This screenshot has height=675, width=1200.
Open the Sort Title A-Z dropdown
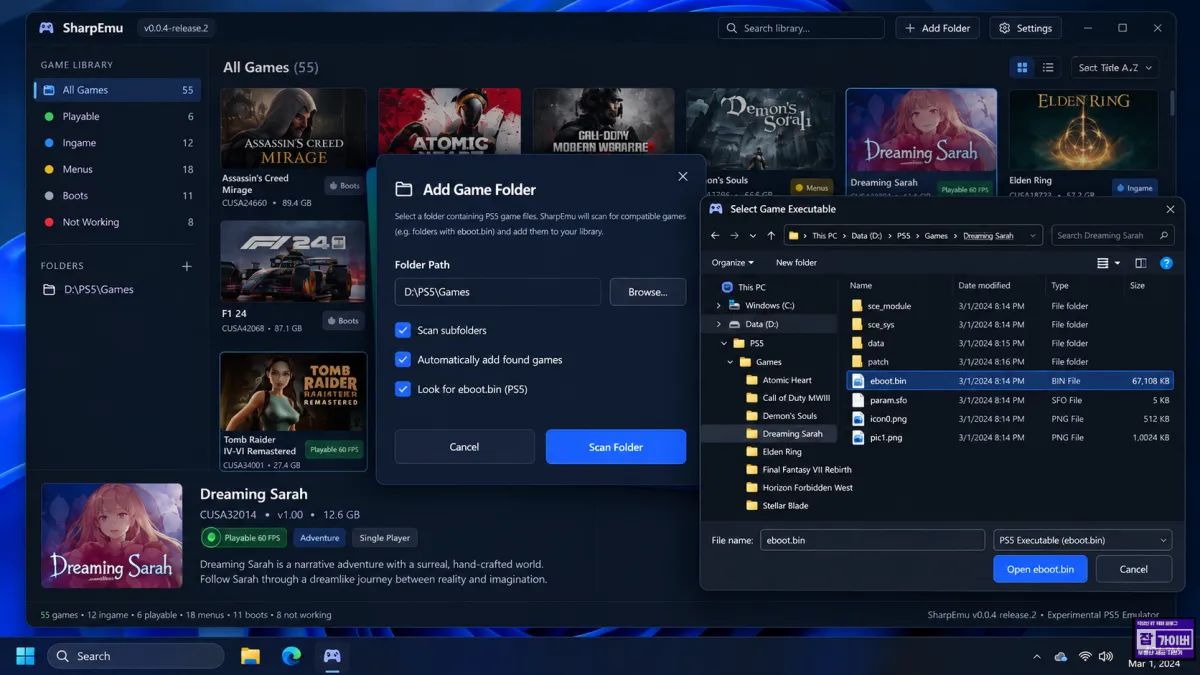pos(1115,68)
